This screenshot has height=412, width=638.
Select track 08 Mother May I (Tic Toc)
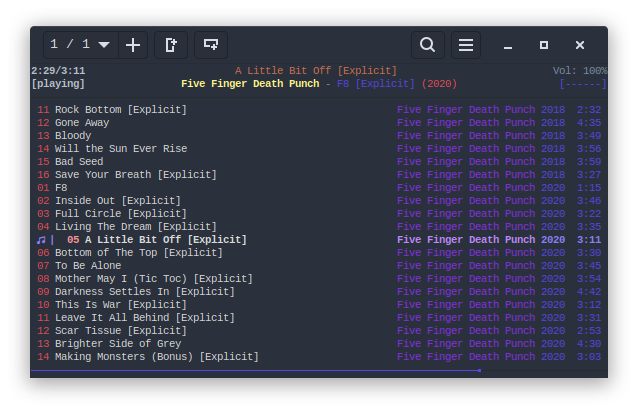pyautogui.click(x=319, y=279)
